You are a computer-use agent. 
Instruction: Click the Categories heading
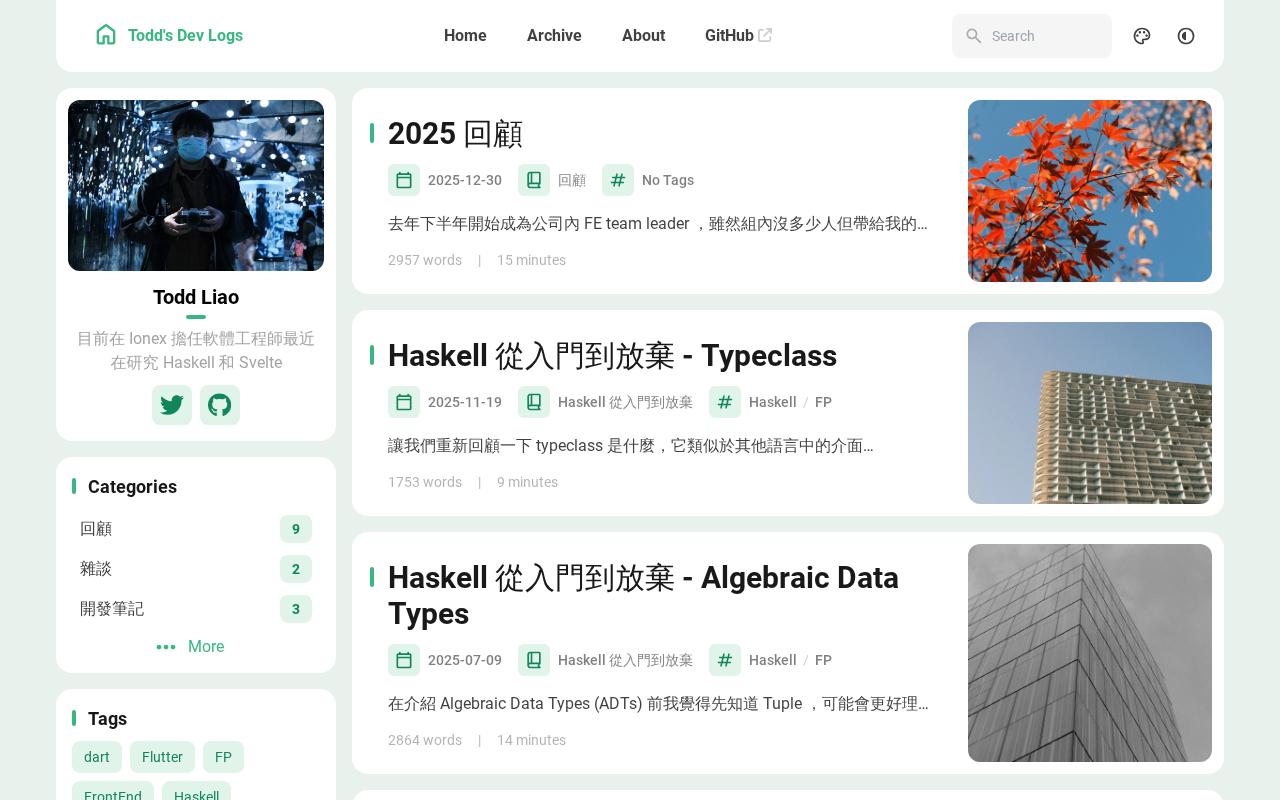click(132, 487)
